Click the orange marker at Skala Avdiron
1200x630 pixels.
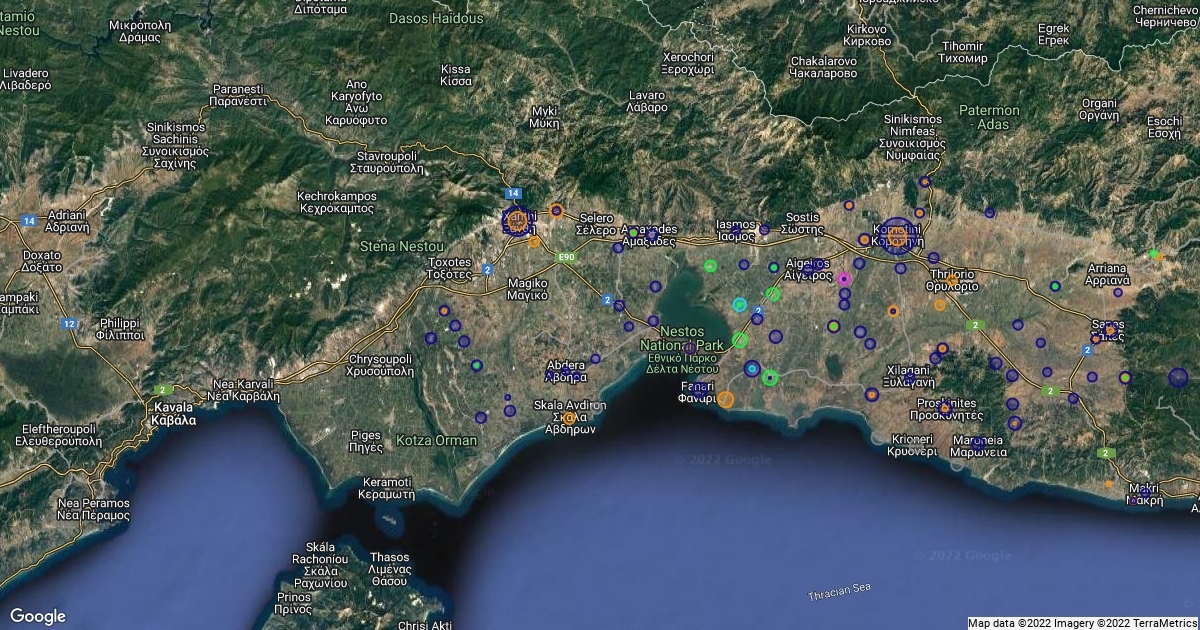[x=570, y=418]
